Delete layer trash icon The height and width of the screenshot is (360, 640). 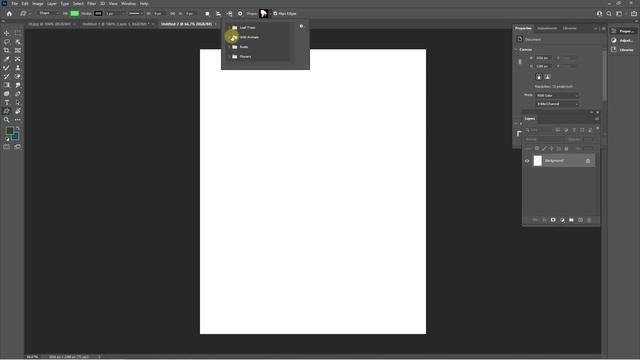click(x=589, y=220)
